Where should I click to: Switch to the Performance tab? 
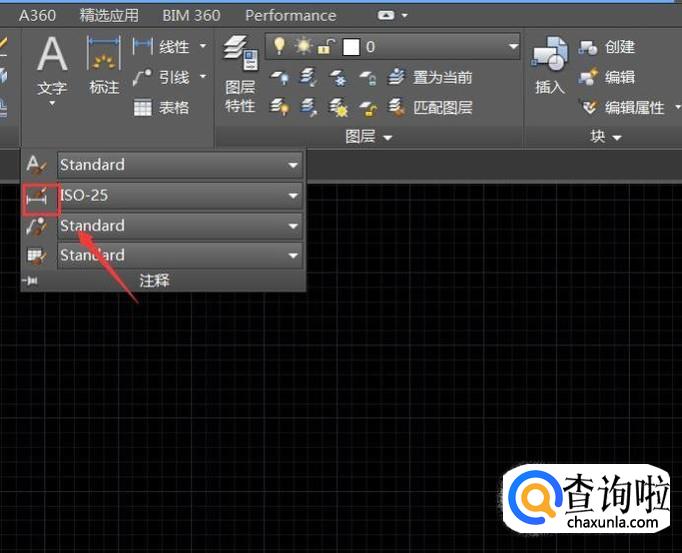pos(290,16)
